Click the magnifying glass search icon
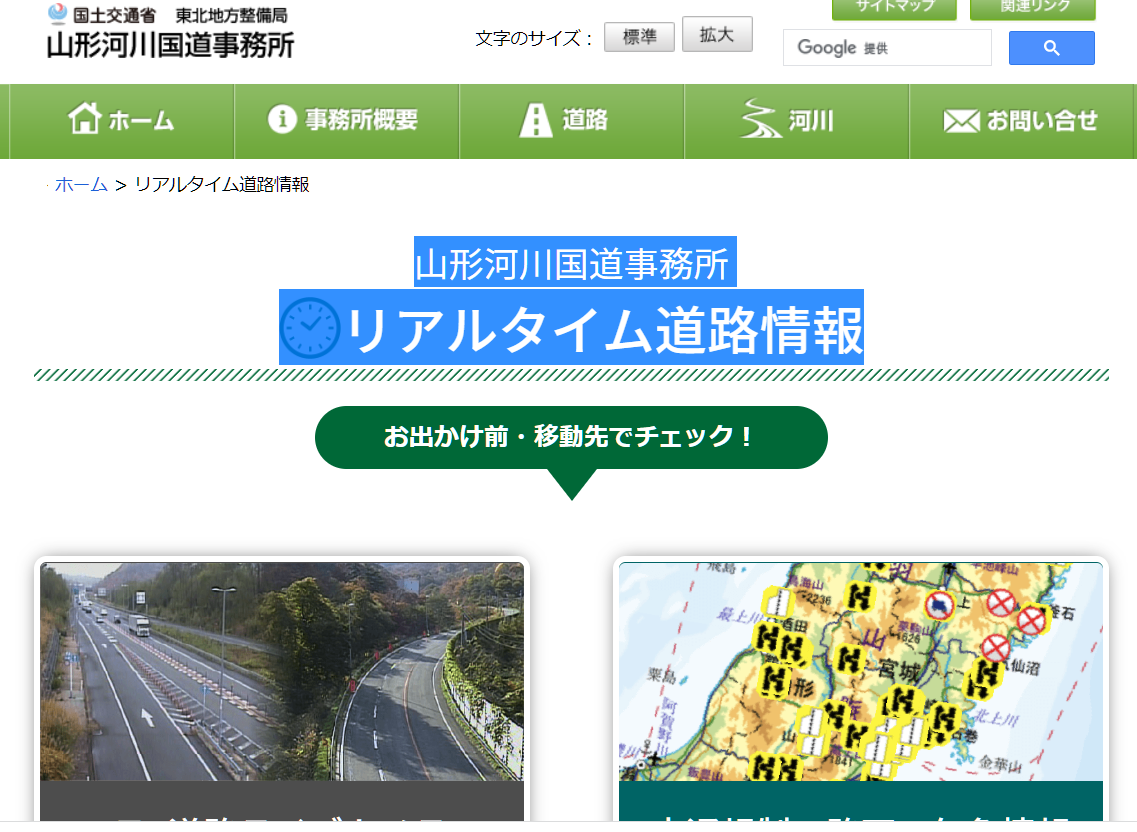The height and width of the screenshot is (832, 1137). tap(1051, 47)
